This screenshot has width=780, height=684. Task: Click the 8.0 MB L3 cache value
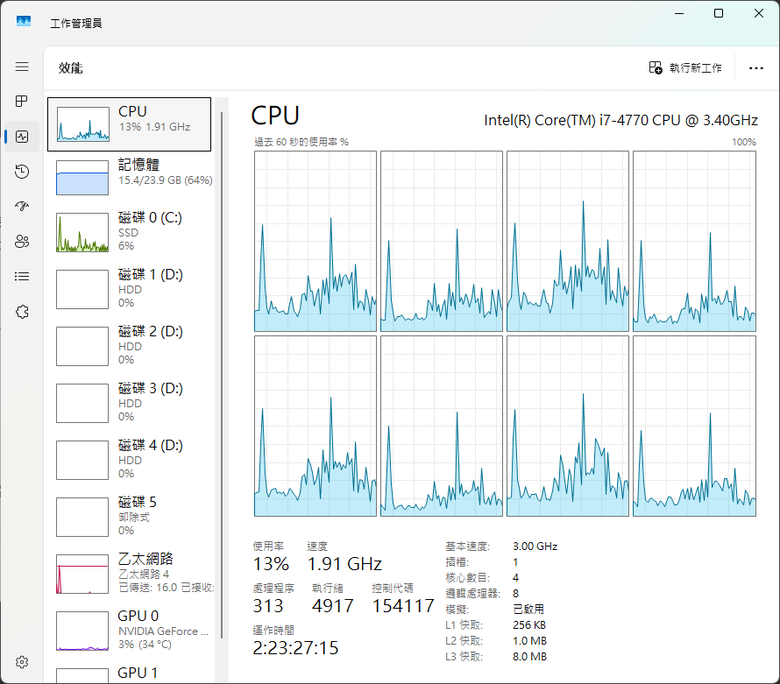coord(530,657)
